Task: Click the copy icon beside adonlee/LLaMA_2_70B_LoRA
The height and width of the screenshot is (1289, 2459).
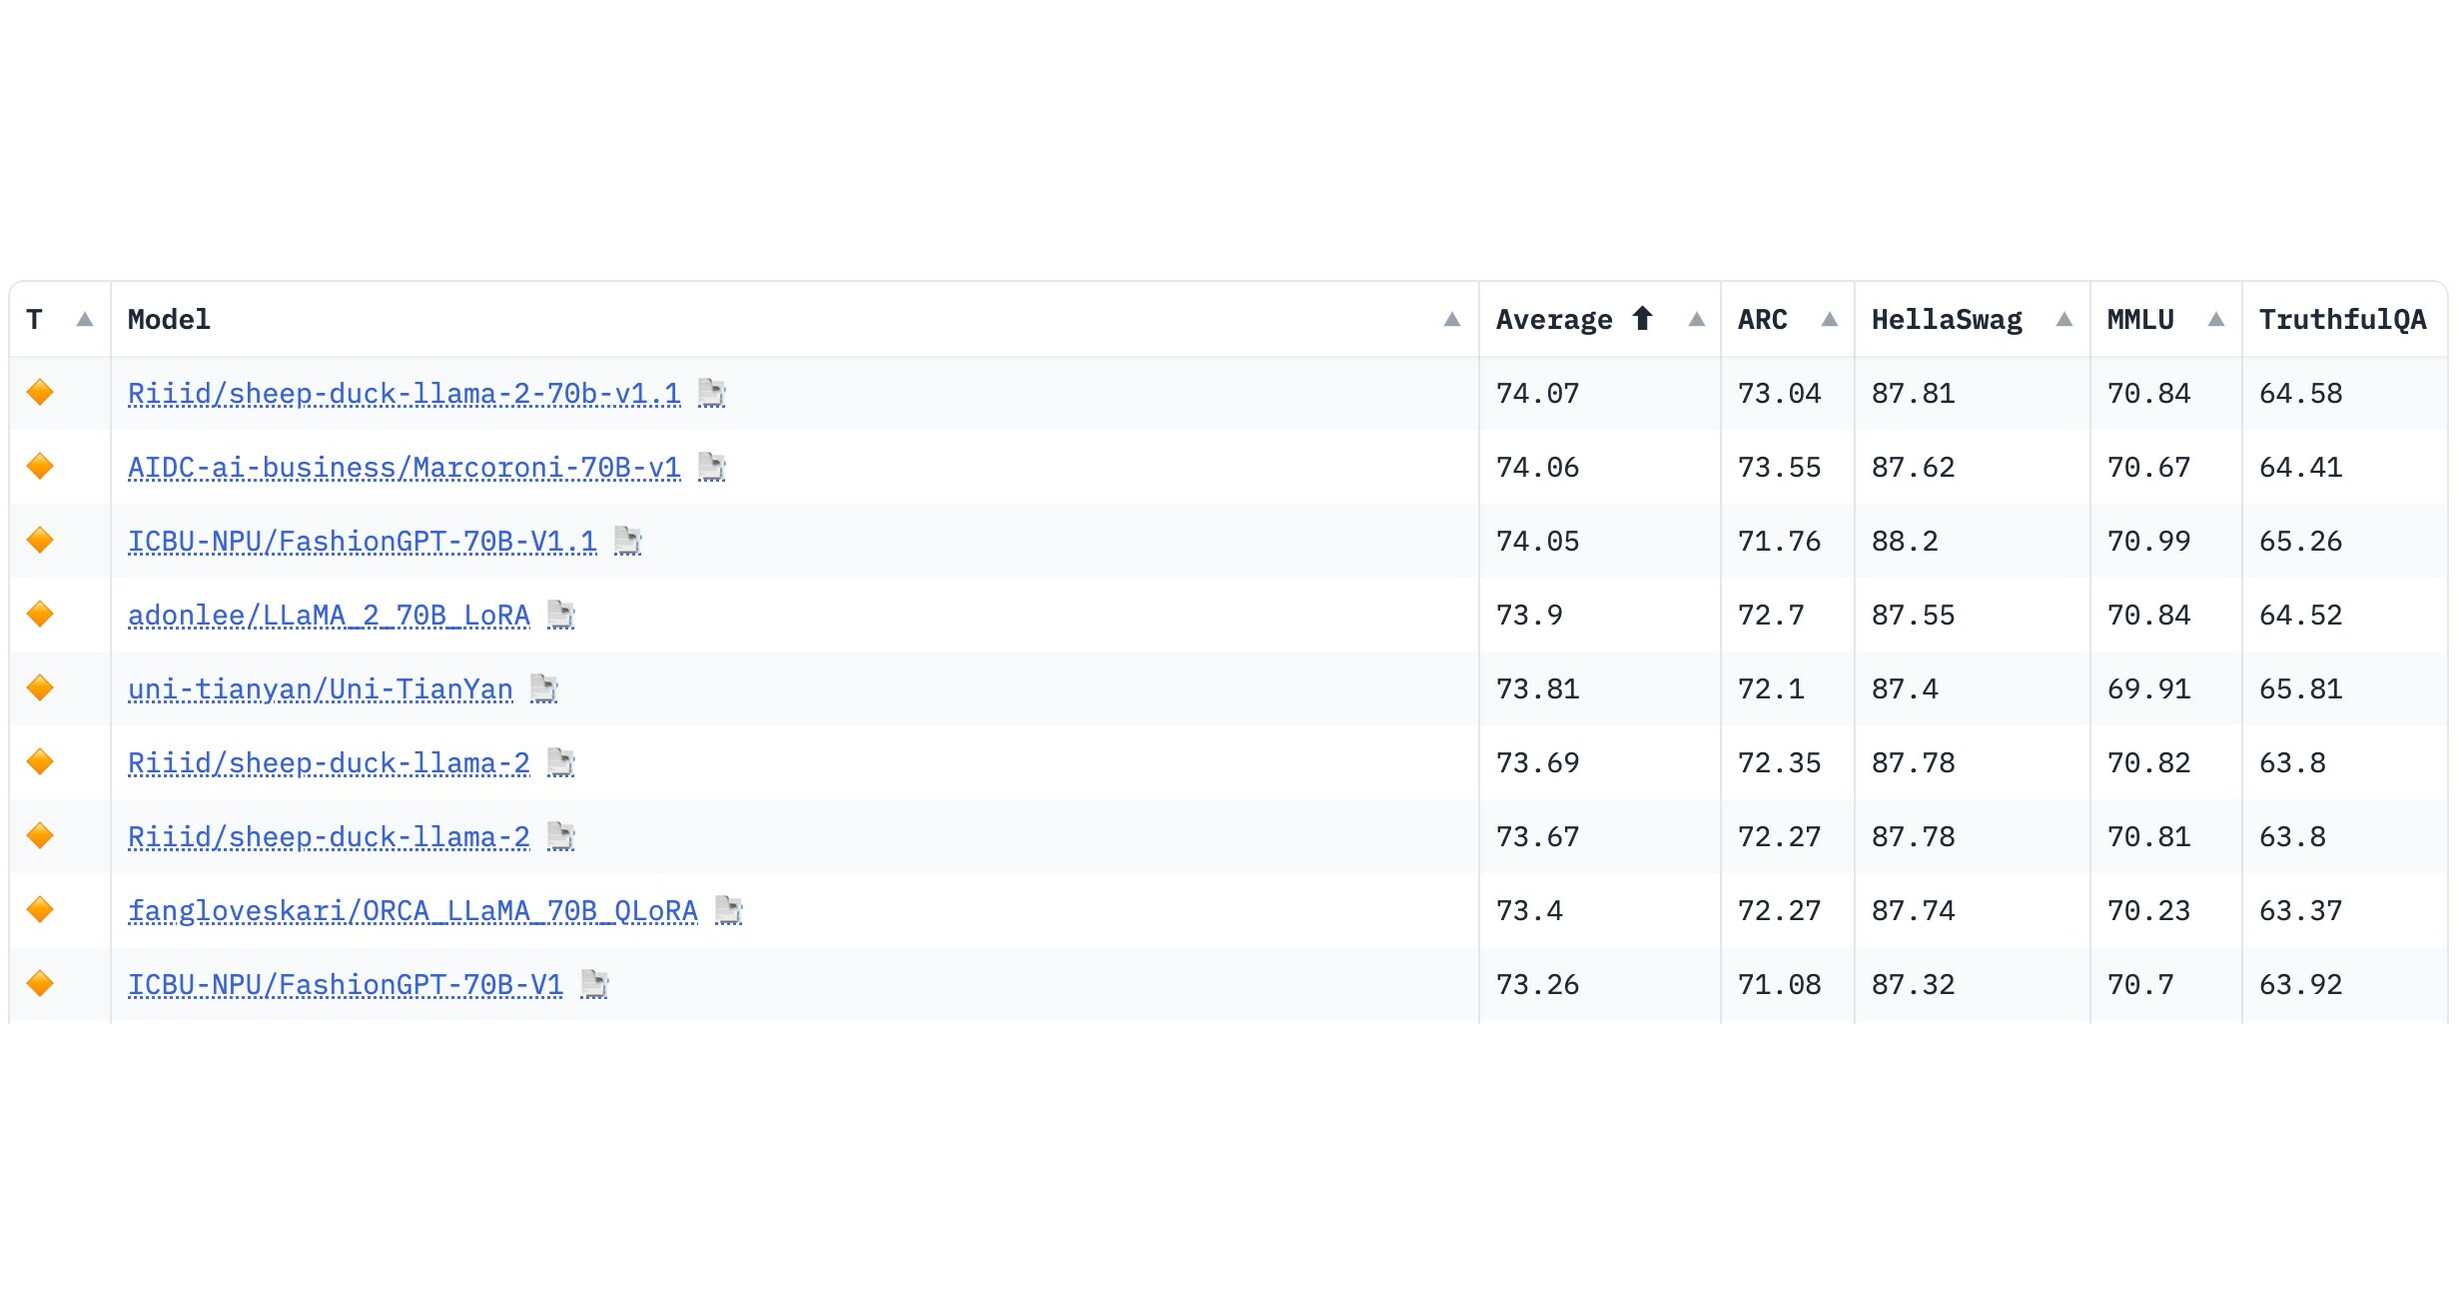Action: click(561, 615)
